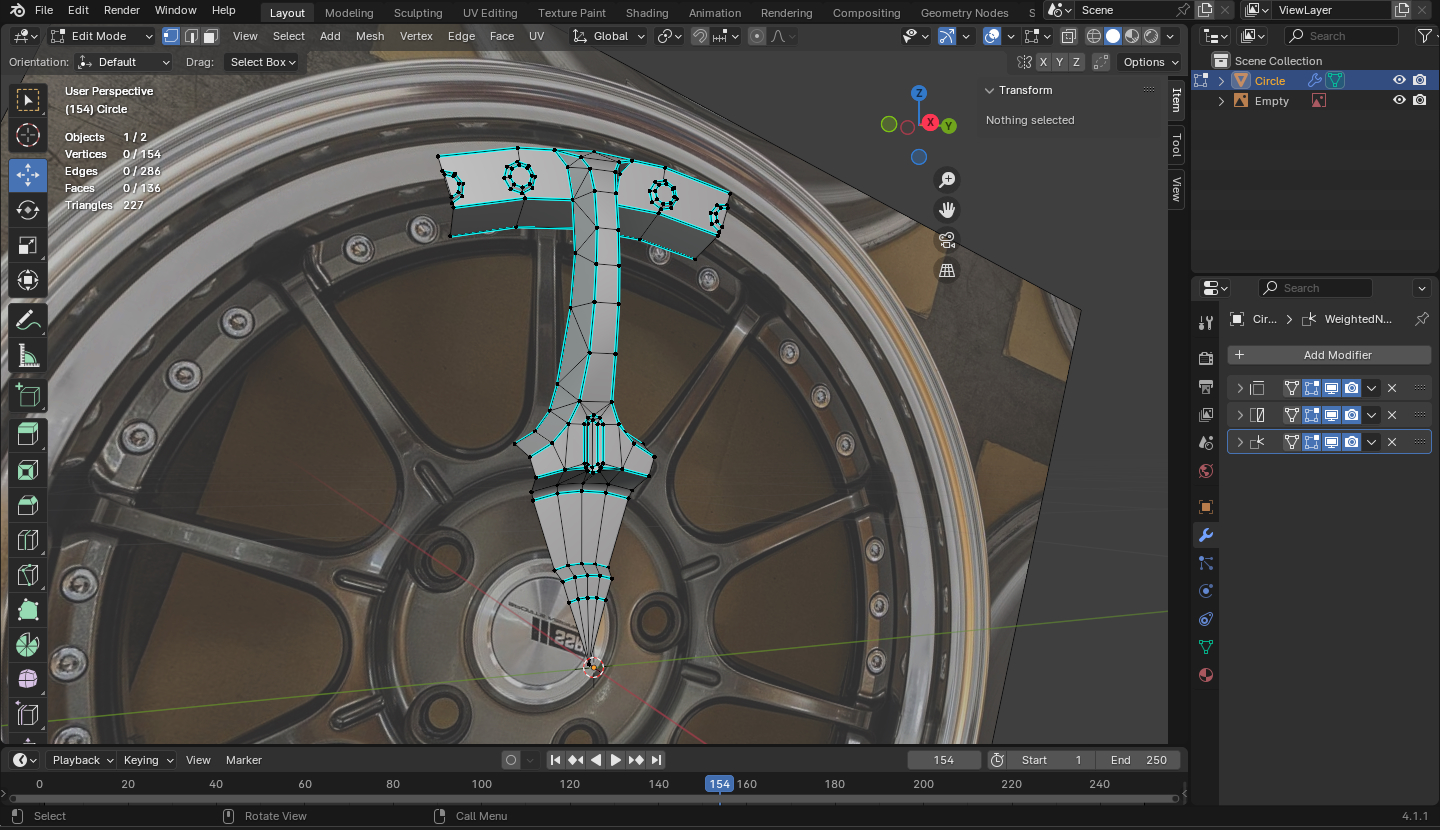Expand the Empty object in the outliner
The width and height of the screenshot is (1440, 830).
(1221, 101)
